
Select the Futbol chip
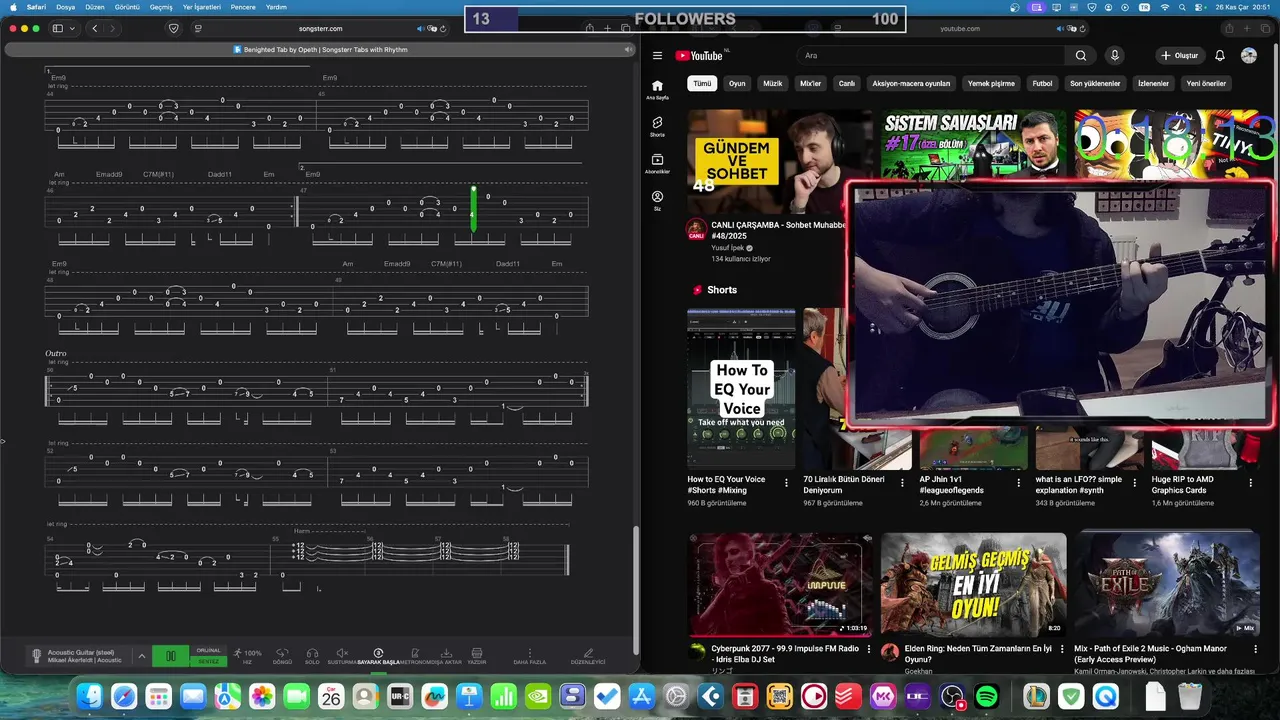coord(1043,84)
